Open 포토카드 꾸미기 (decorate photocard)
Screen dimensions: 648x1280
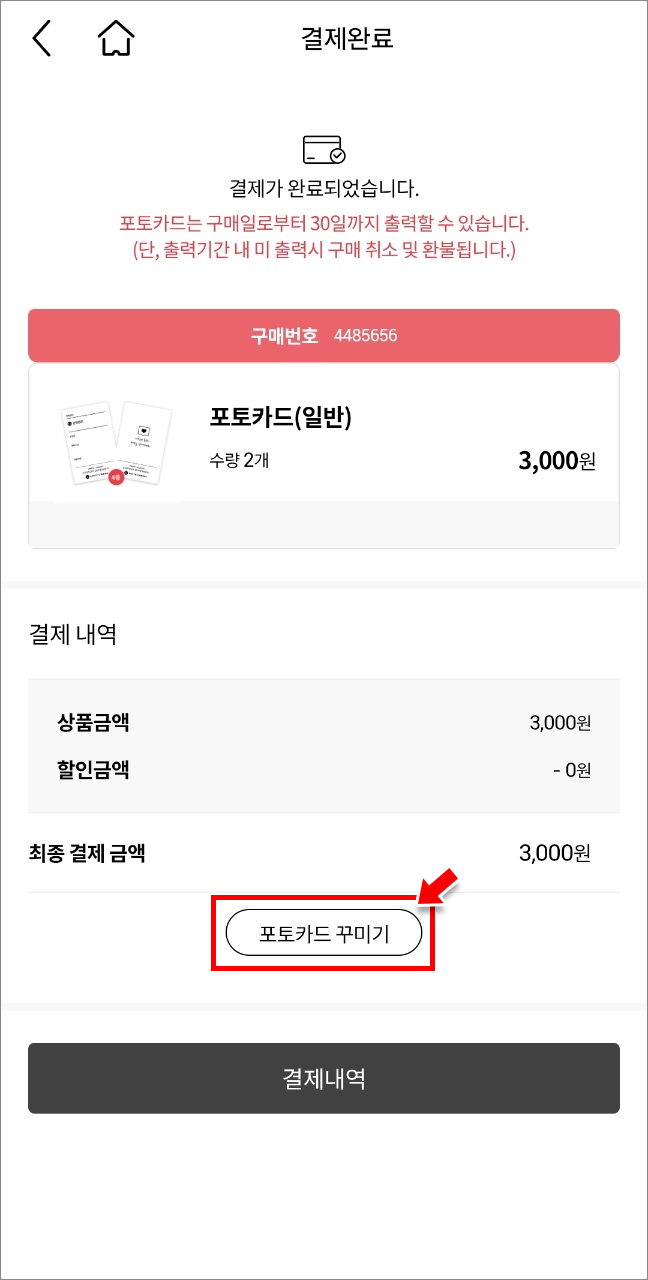point(323,931)
